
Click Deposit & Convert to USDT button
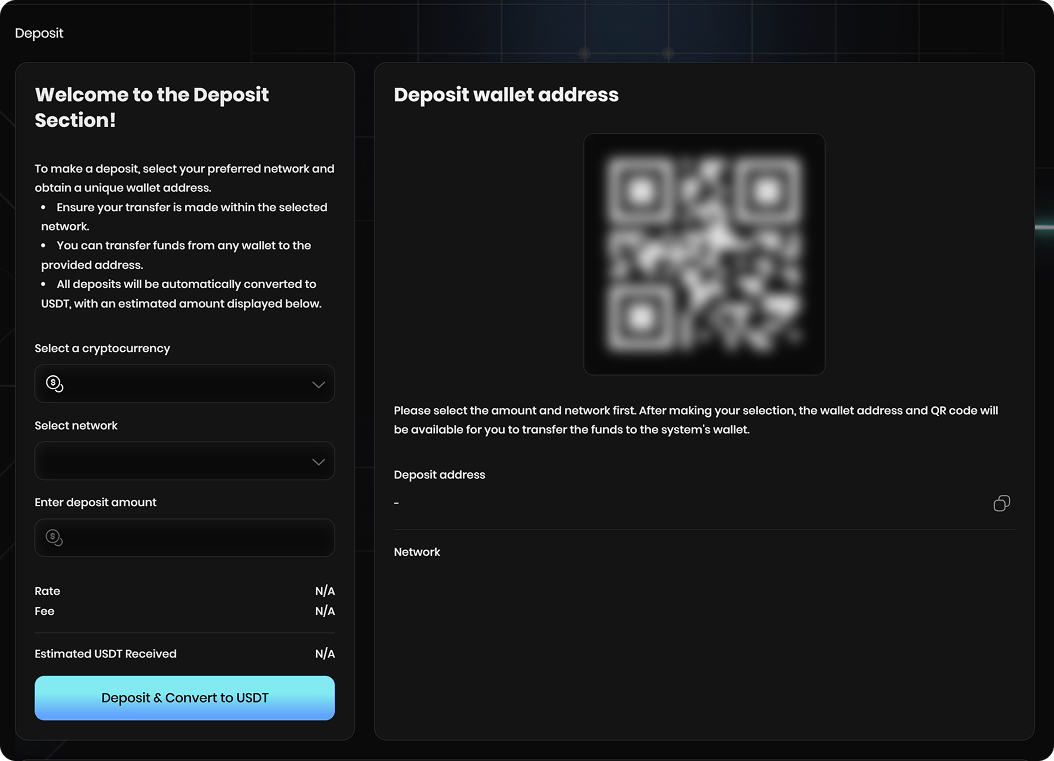click(x=185, y=698)
